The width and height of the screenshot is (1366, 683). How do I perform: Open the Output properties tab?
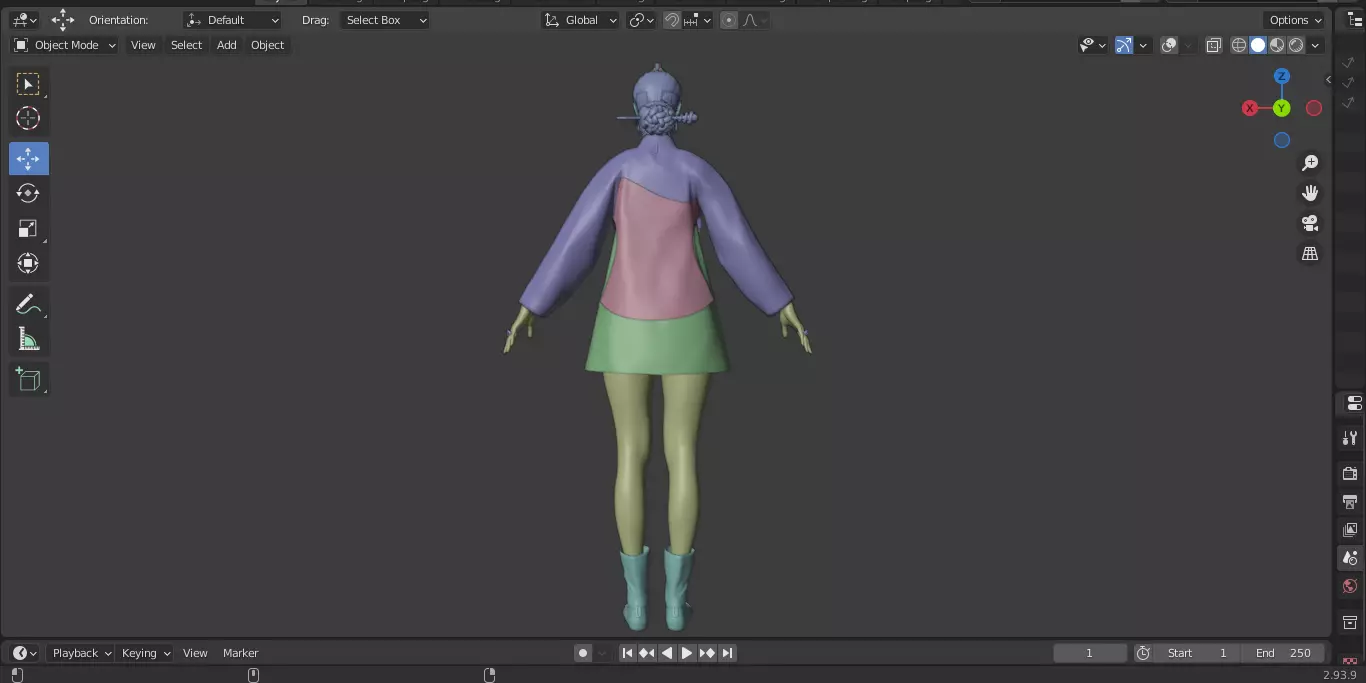pyautogui.click(x=1350, y=501)
